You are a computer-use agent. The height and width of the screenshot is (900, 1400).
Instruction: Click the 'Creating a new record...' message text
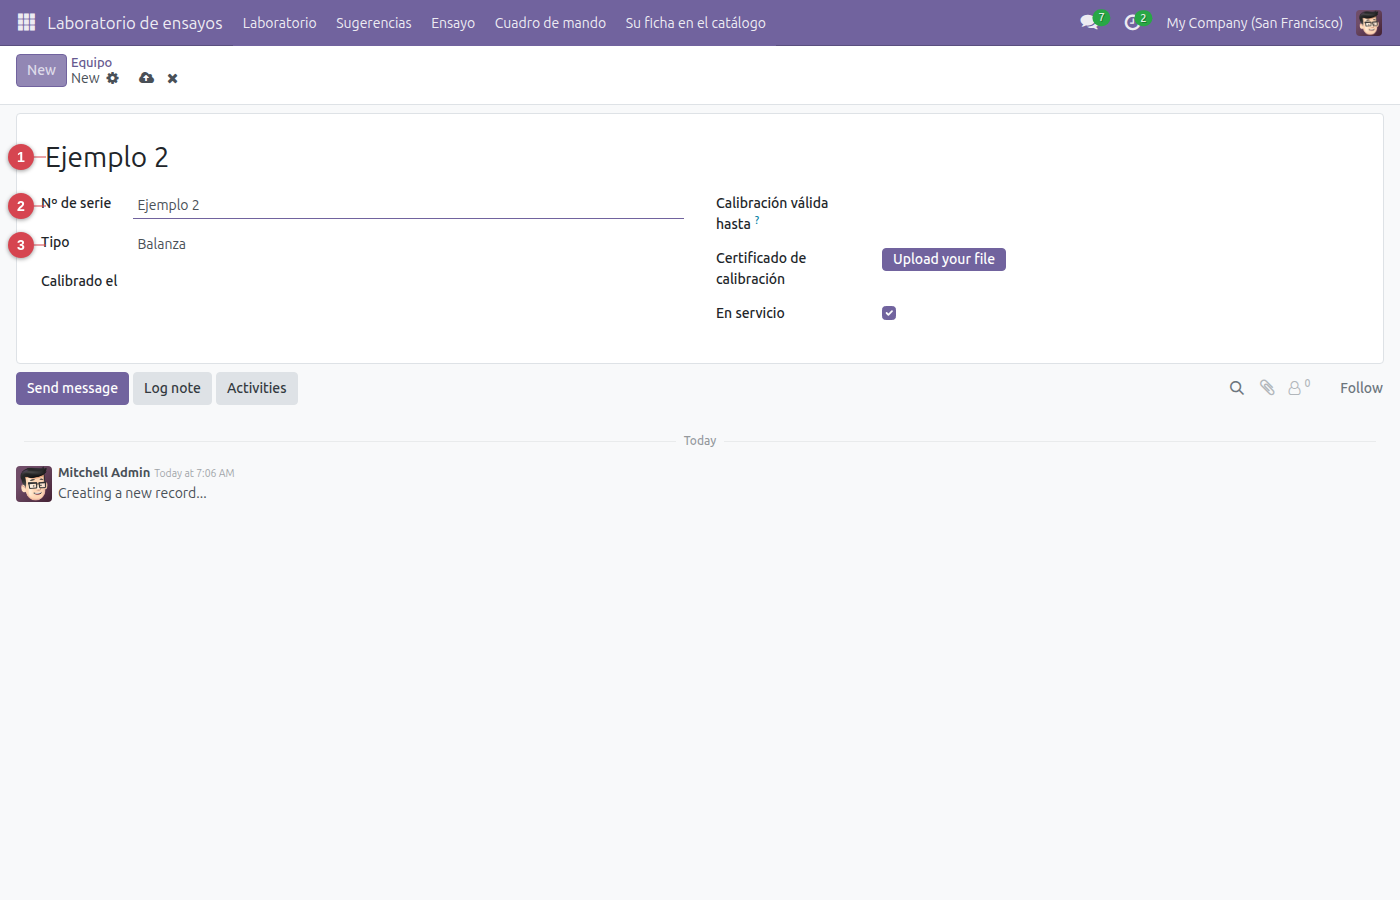(132, 493)
